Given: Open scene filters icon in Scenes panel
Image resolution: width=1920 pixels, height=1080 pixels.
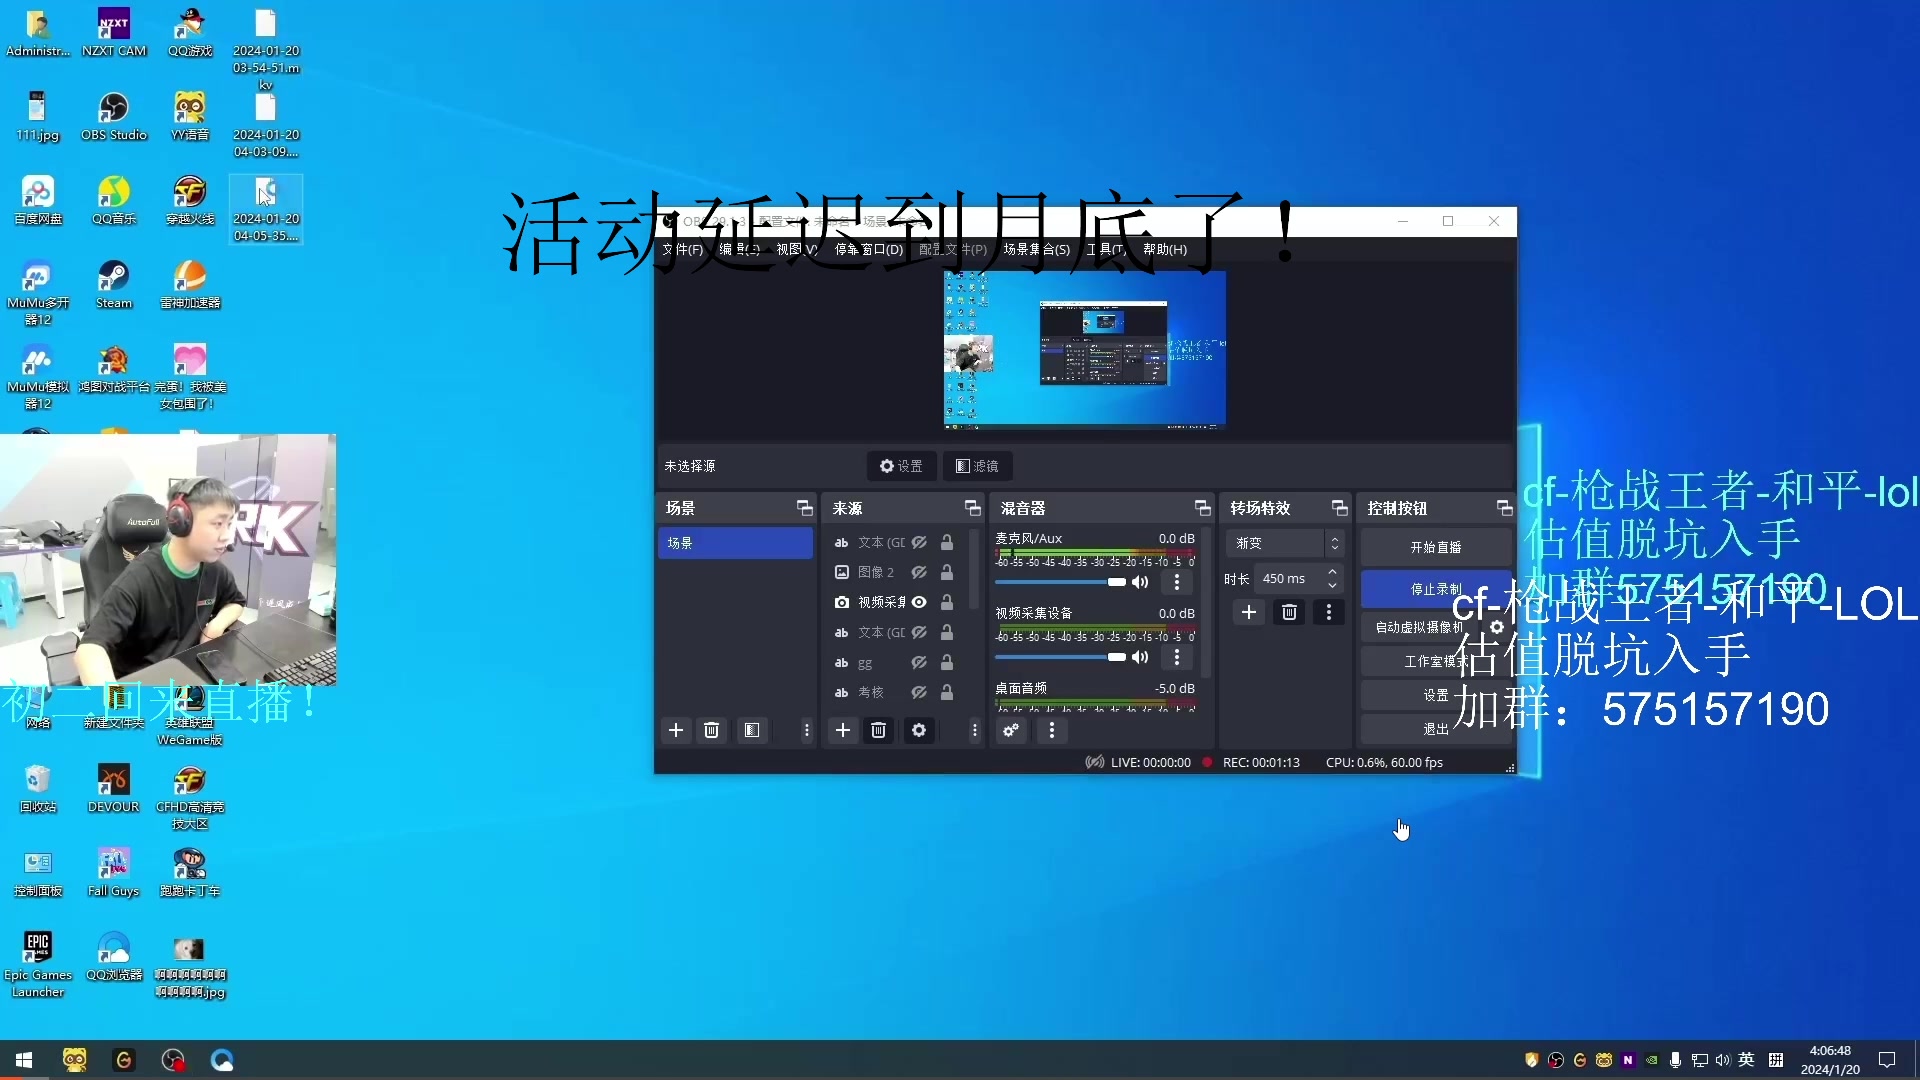Looking at the screenshot, I should (x=751, y=731).
